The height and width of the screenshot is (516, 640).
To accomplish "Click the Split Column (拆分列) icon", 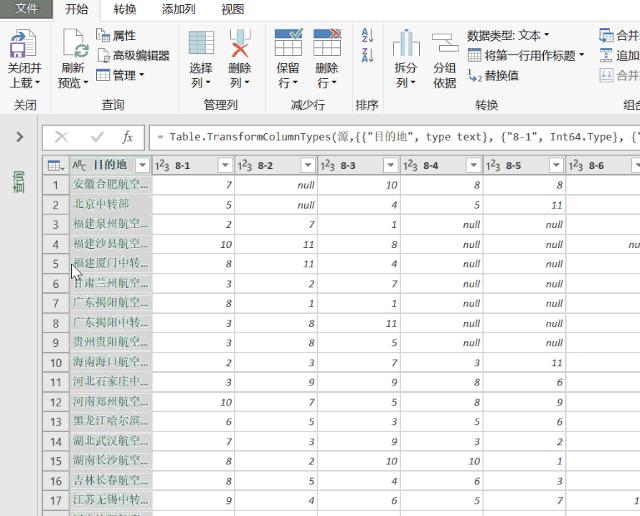I will coord(406,43).
